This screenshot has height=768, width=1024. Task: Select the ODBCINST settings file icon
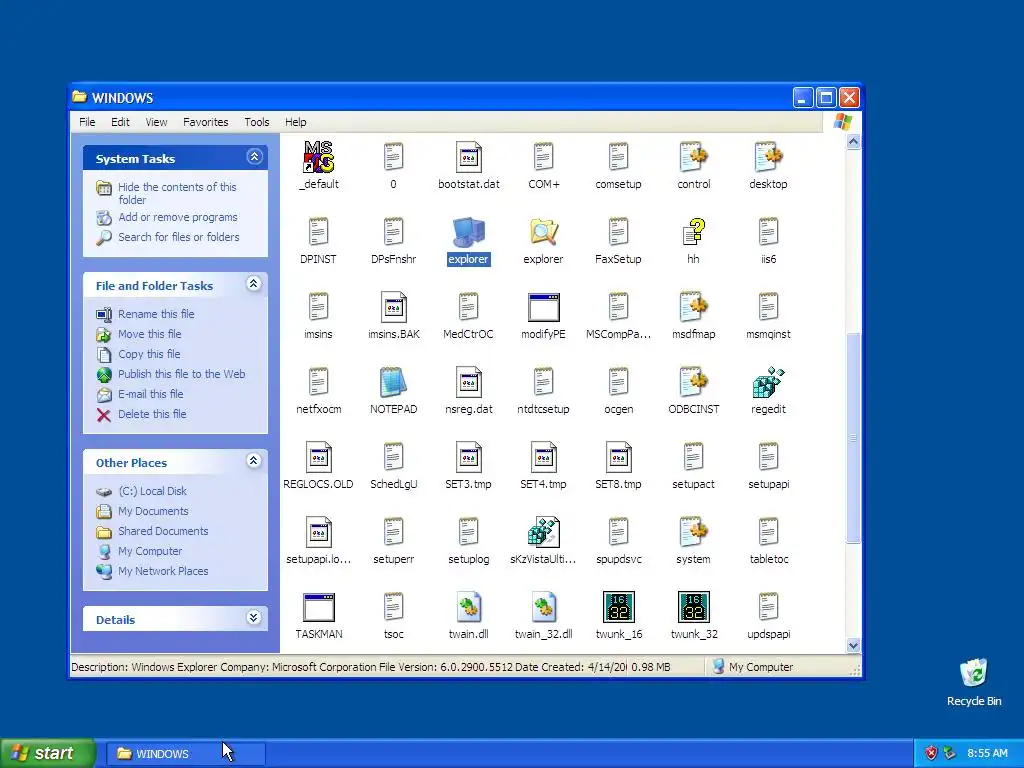point(694,383)
